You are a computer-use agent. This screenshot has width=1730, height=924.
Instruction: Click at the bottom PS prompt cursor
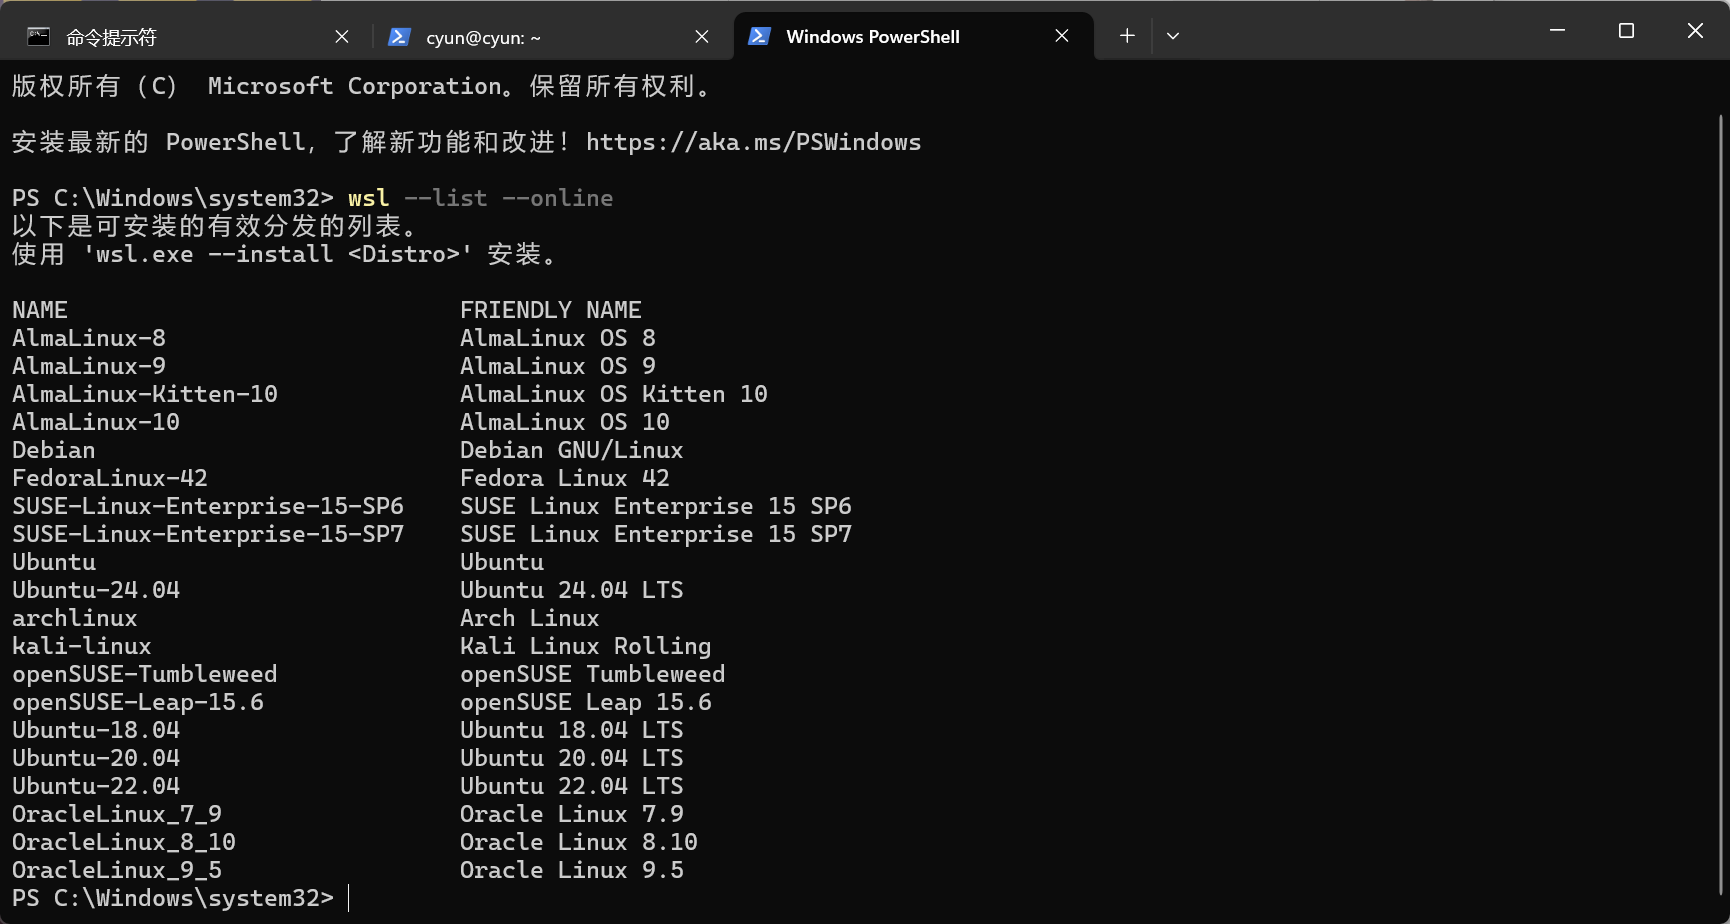349,898
